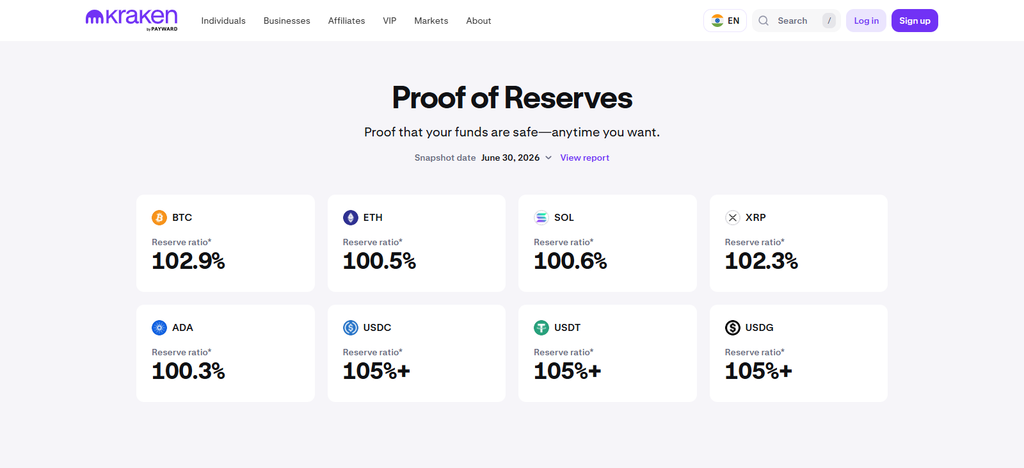Click the USDC 105%+ reserve ratio value
1024x468 pixels.
pos(377,372)
